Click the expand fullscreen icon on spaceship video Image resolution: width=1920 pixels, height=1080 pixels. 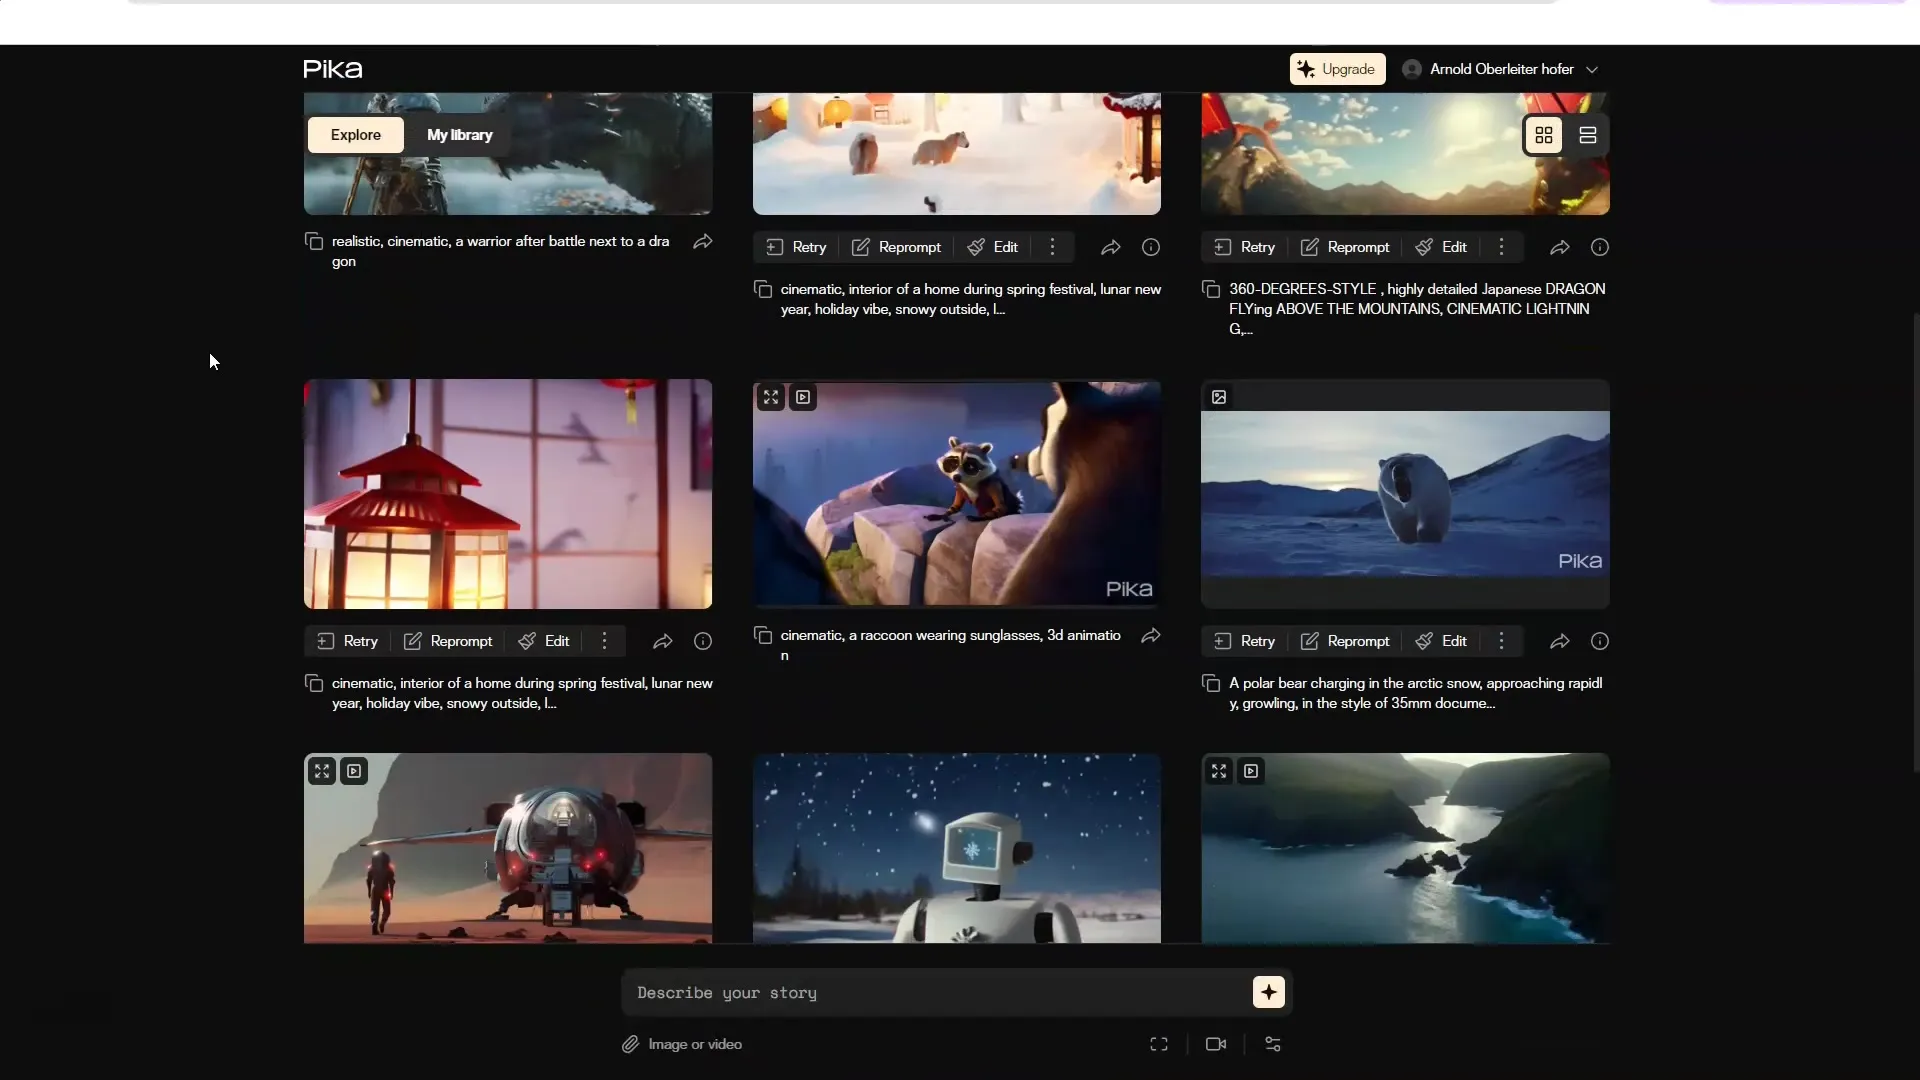[x=322, y=770]
